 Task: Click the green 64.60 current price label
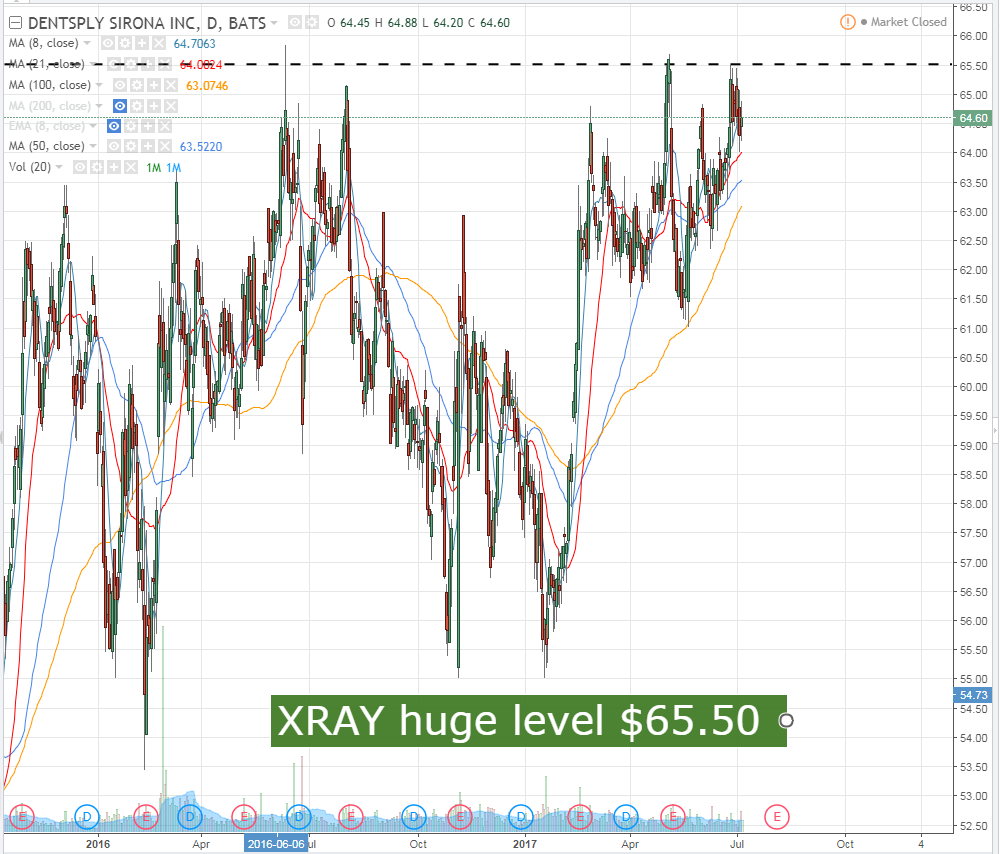[973, 118]
